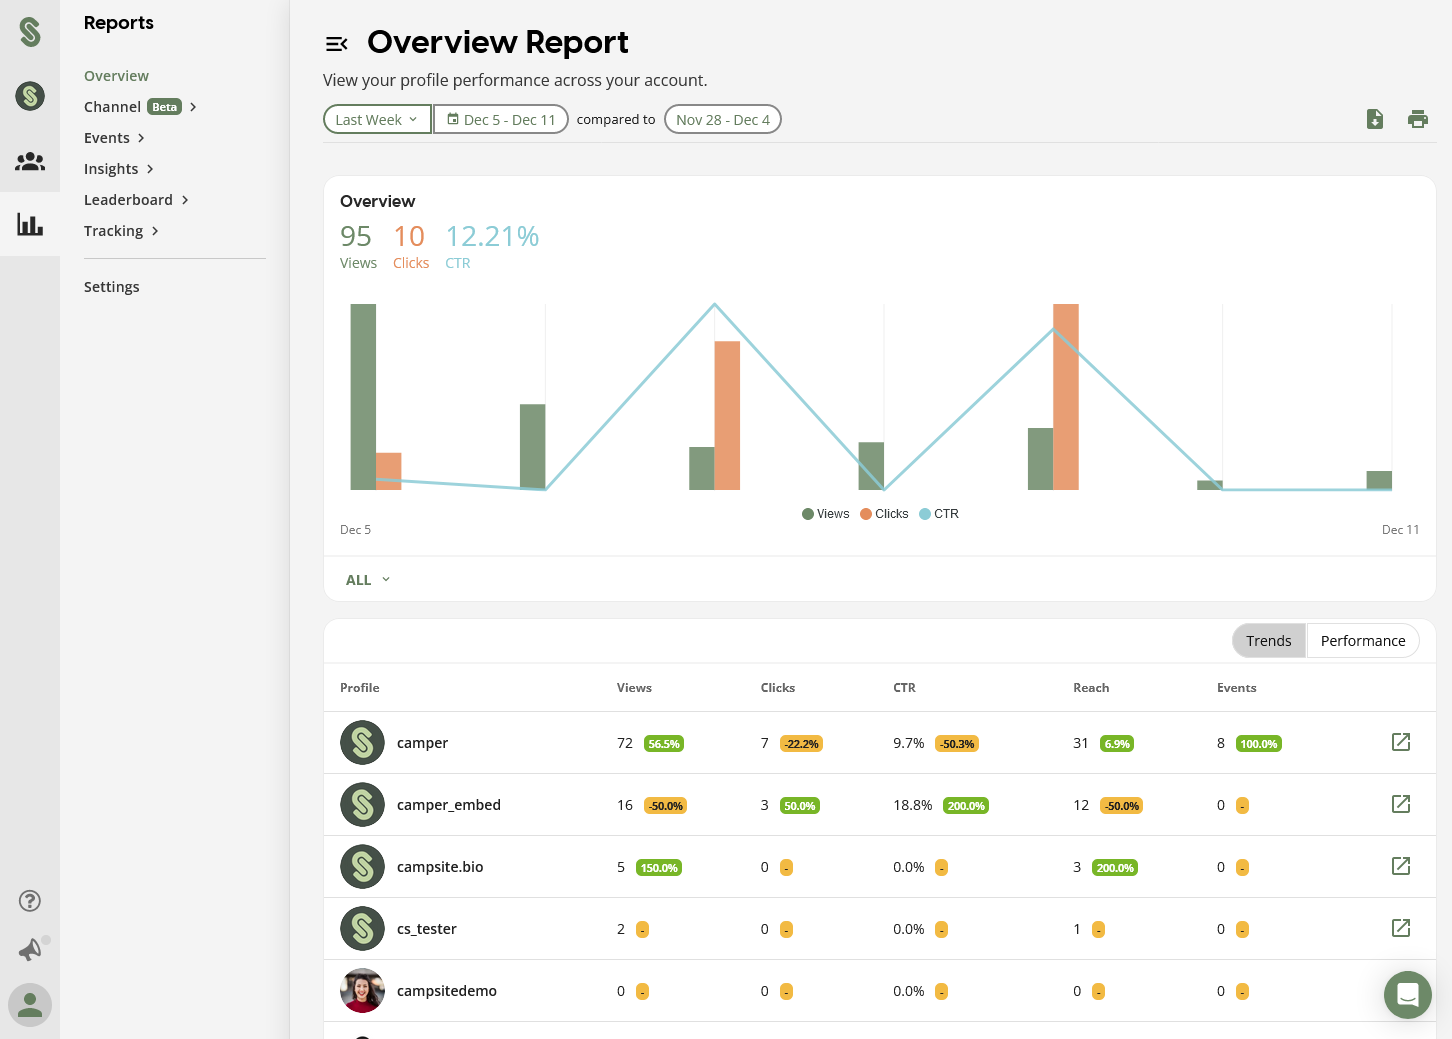The height and width of the screenshot is (1039, 1452).
Task: Click the help question mark icon
Action: (x=30, y=901)
